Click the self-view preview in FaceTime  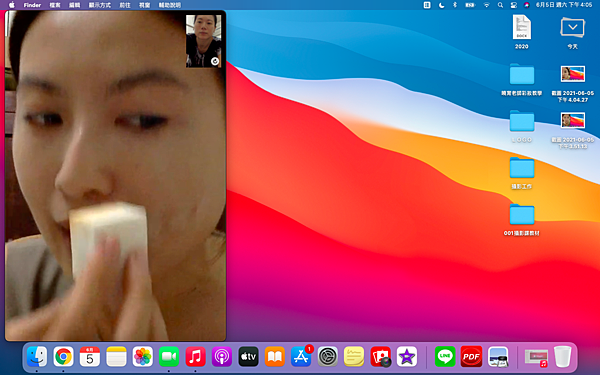click(204, 41)
